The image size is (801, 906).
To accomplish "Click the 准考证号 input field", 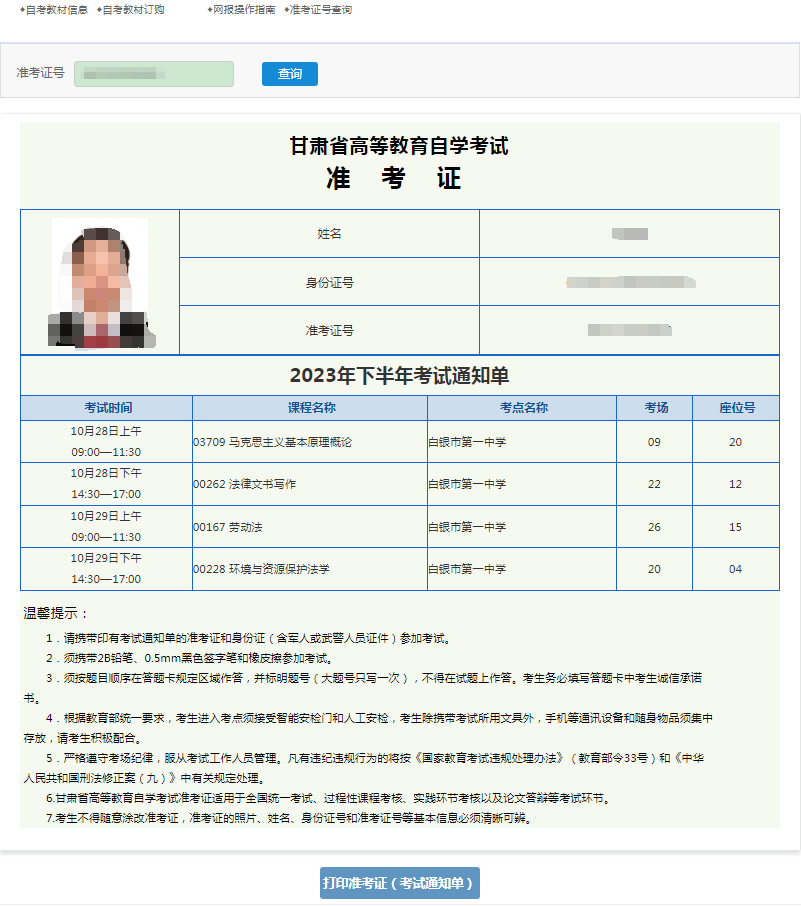I will (x=154, y=74).
